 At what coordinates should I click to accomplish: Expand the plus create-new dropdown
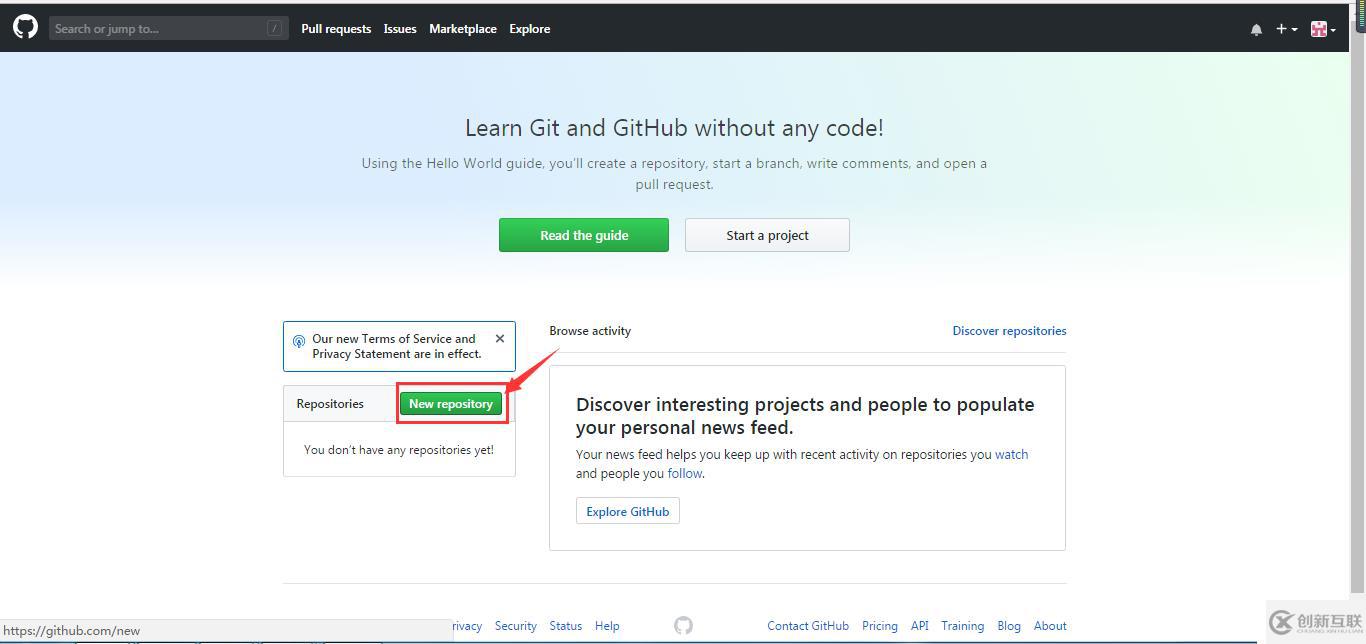click(1286, 29)
